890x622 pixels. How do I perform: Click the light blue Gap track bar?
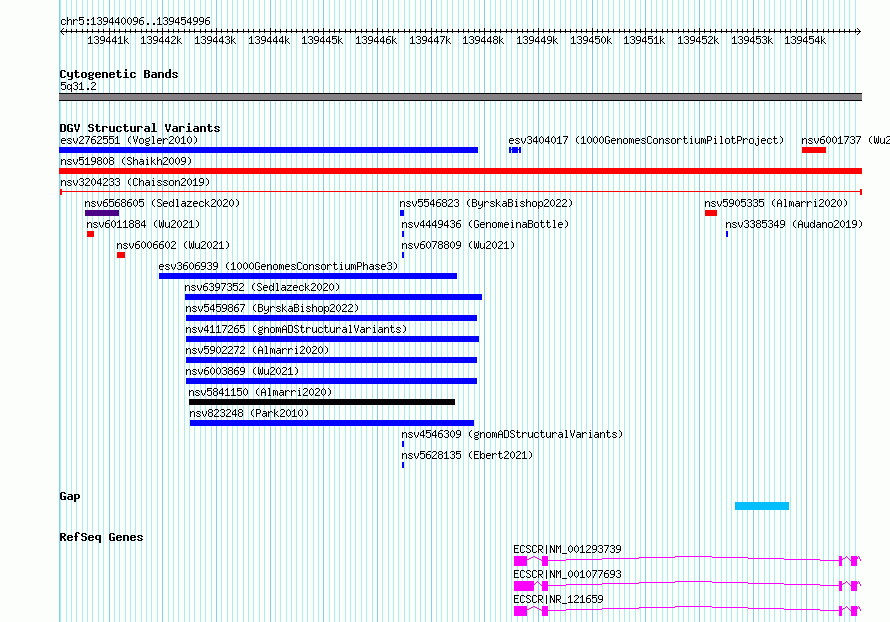pos(762,506)
